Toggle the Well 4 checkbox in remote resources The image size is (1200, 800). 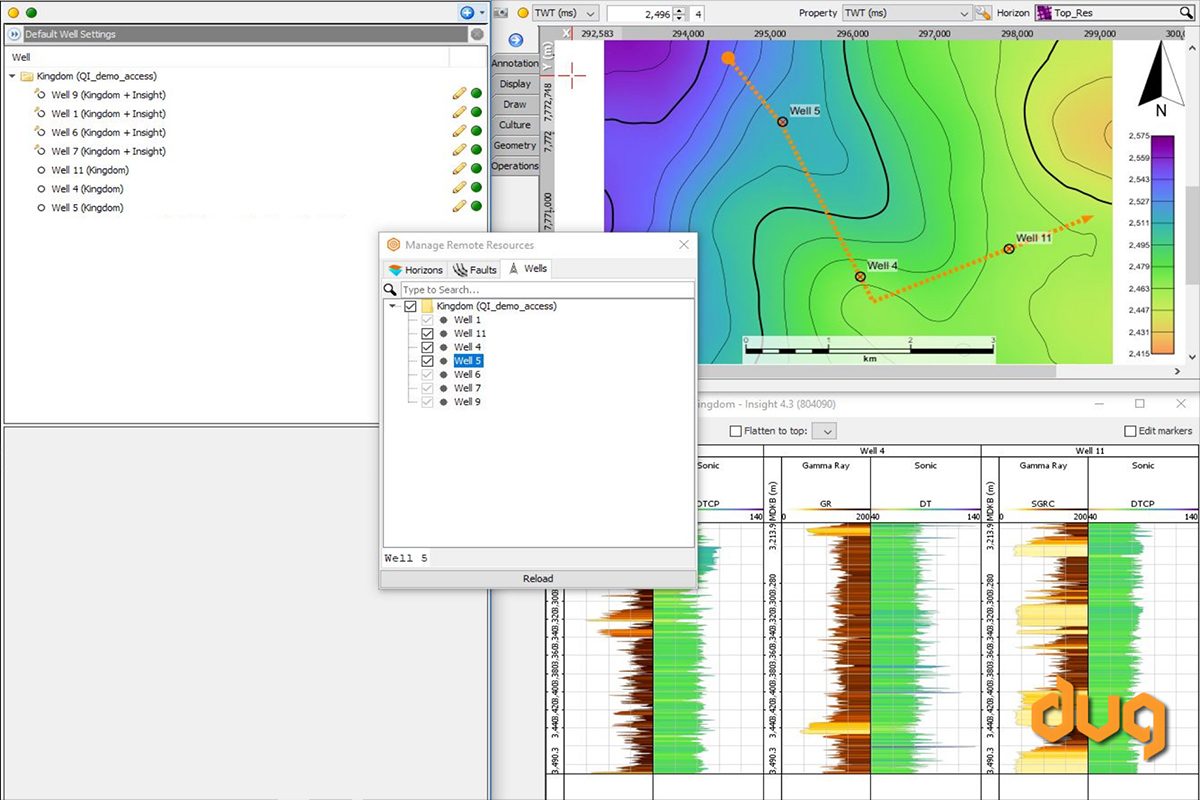[428, 347]
